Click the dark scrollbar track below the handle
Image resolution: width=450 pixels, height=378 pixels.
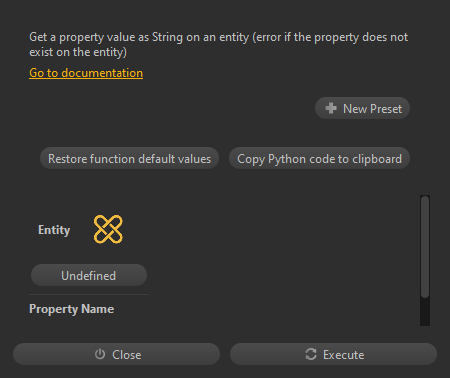coord(425,311)
